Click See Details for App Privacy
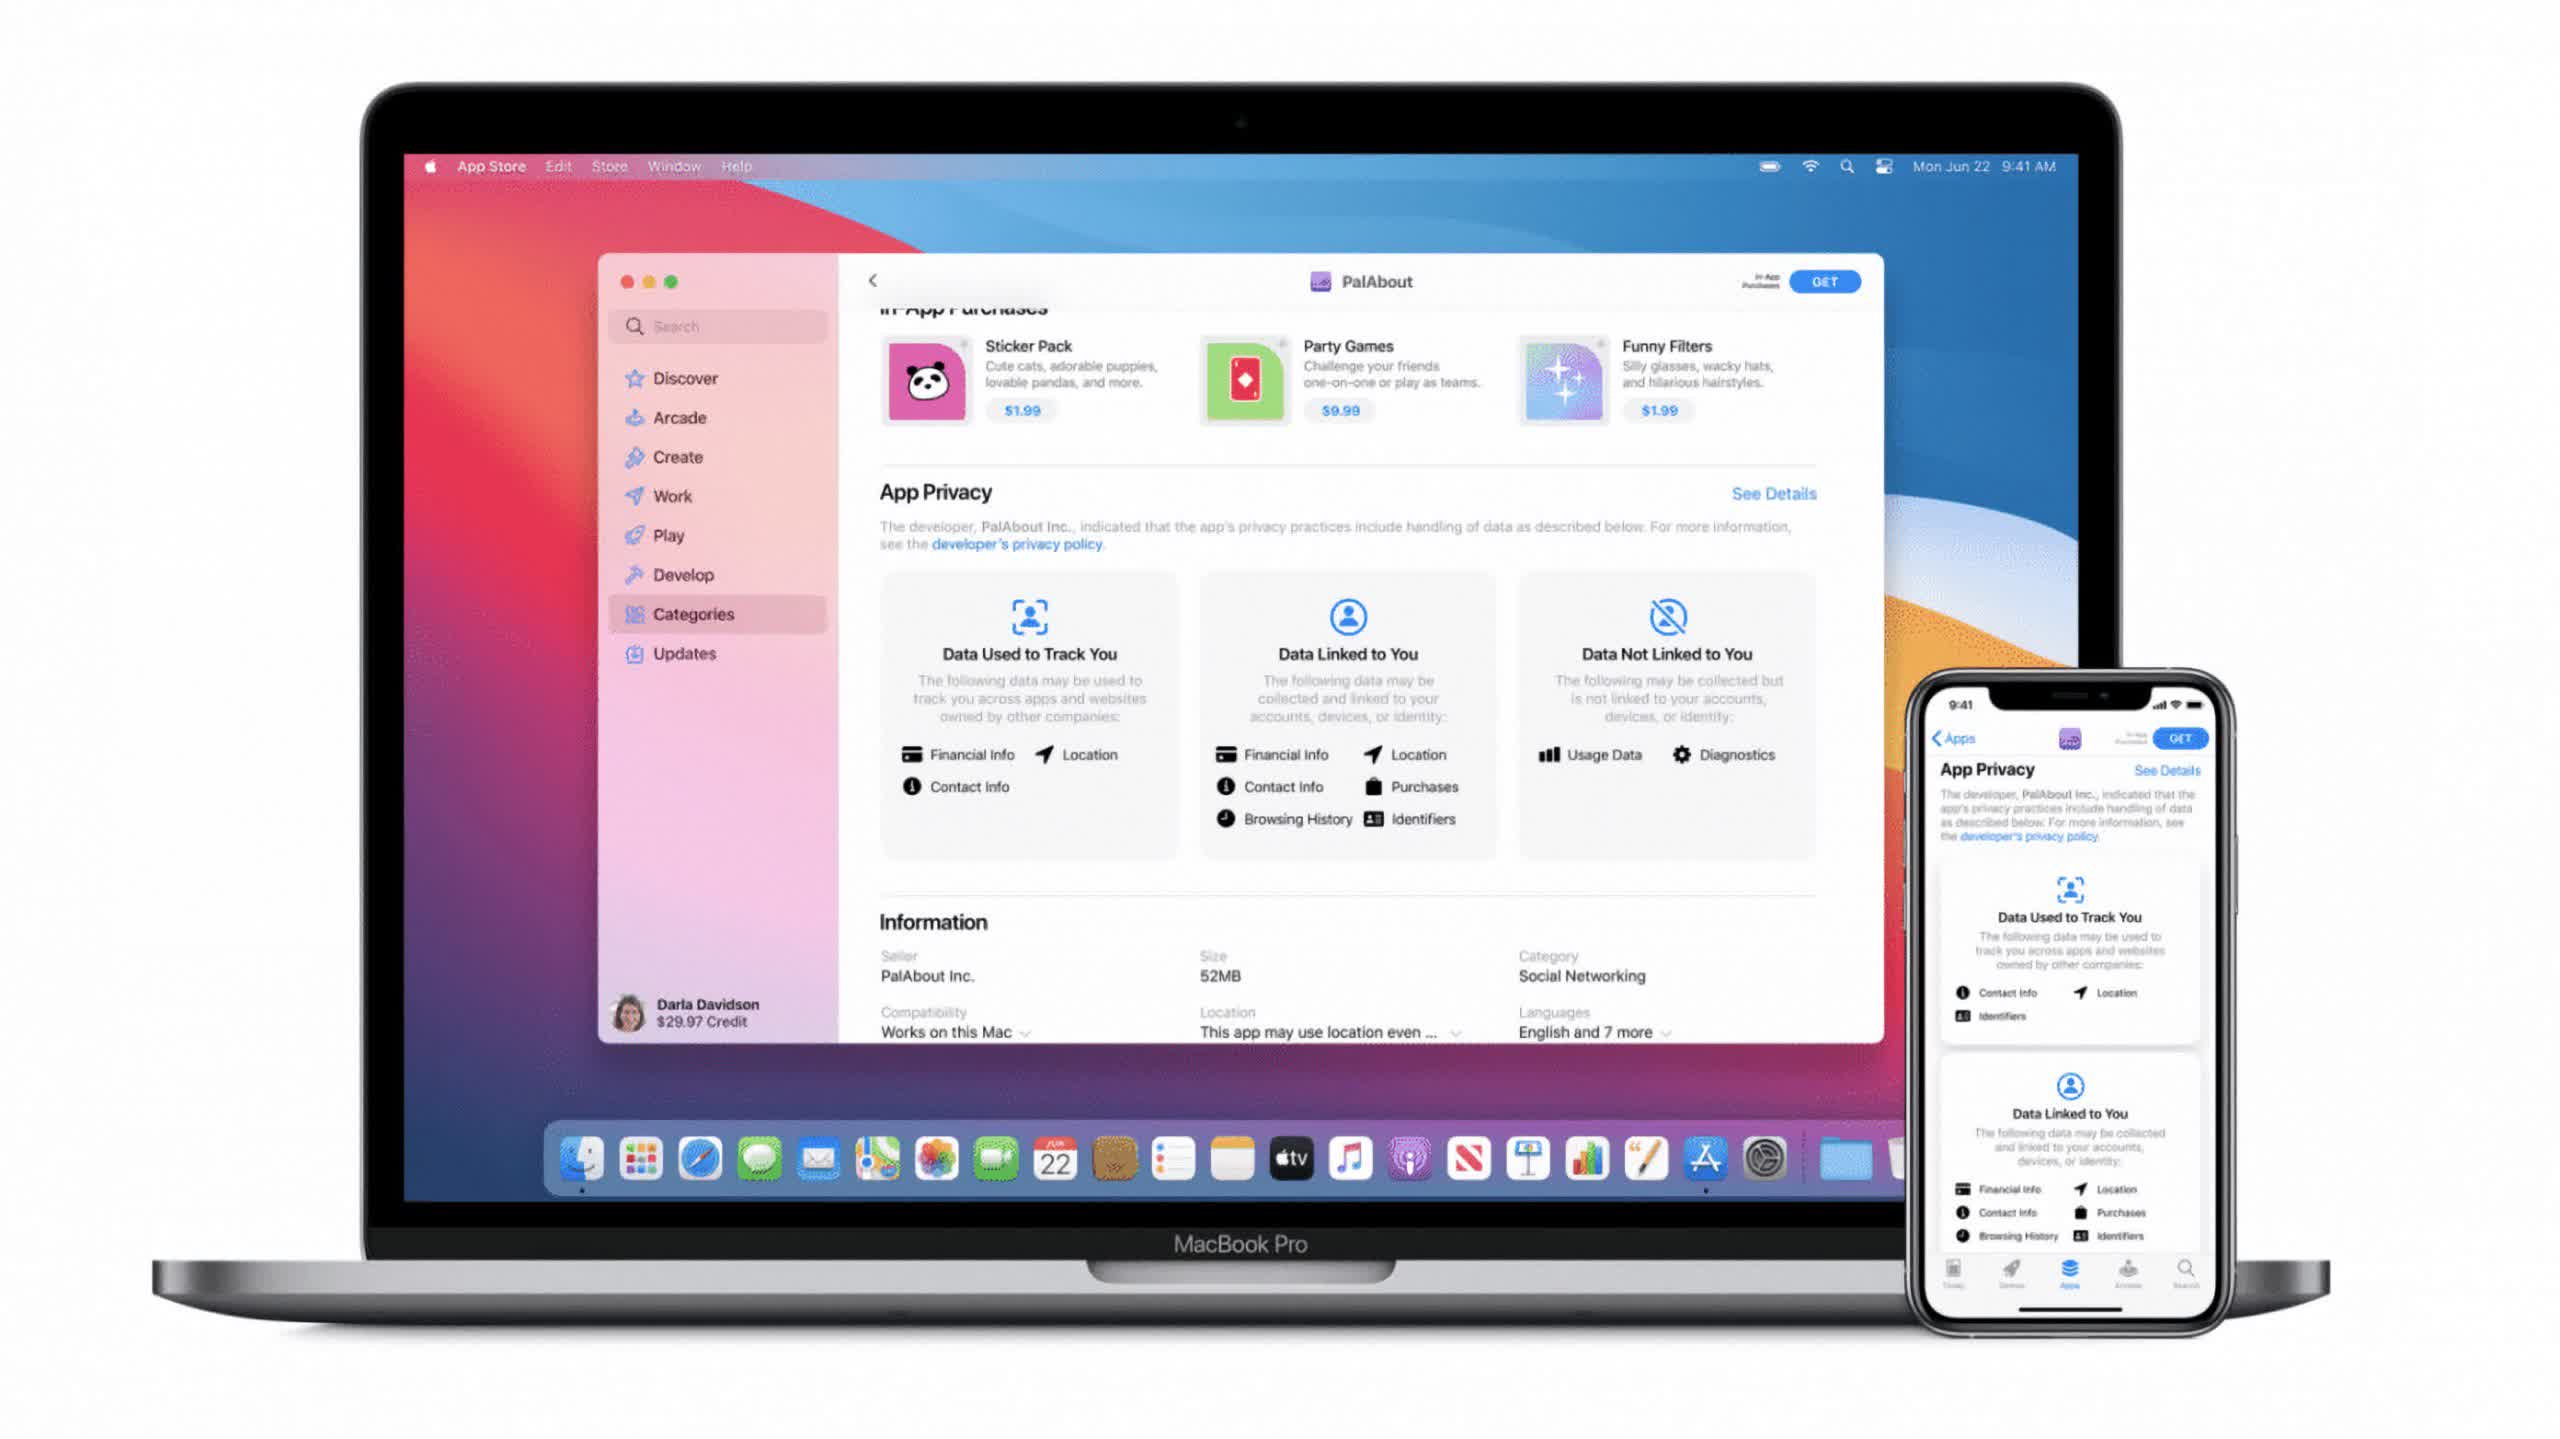This screenshot has width=2560, height=1439. pyautogui.click(x=1771, y=493)
